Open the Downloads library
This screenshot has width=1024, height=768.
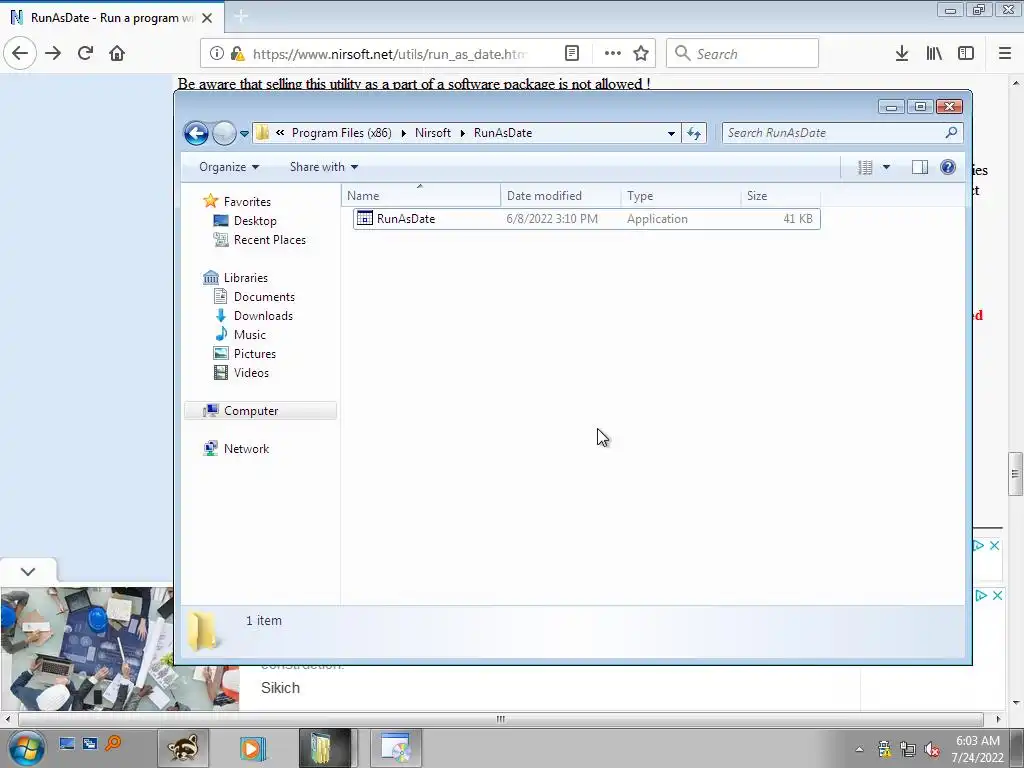pyautogui.click(x=263, y=315)
